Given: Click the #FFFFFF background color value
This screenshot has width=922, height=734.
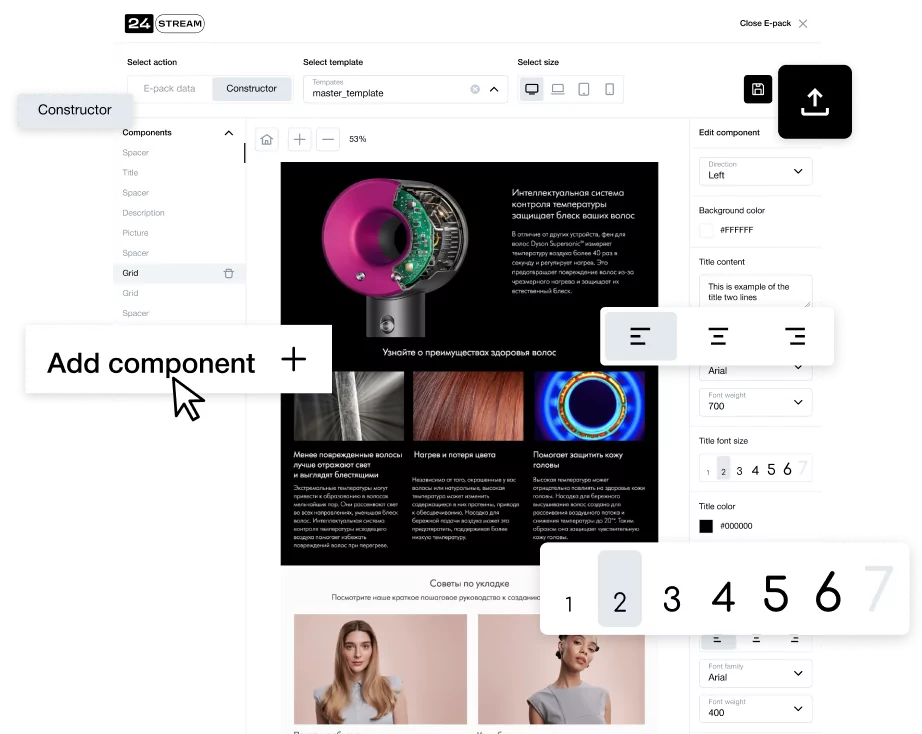Looking at the screenshot, I should tap(736, 231).
